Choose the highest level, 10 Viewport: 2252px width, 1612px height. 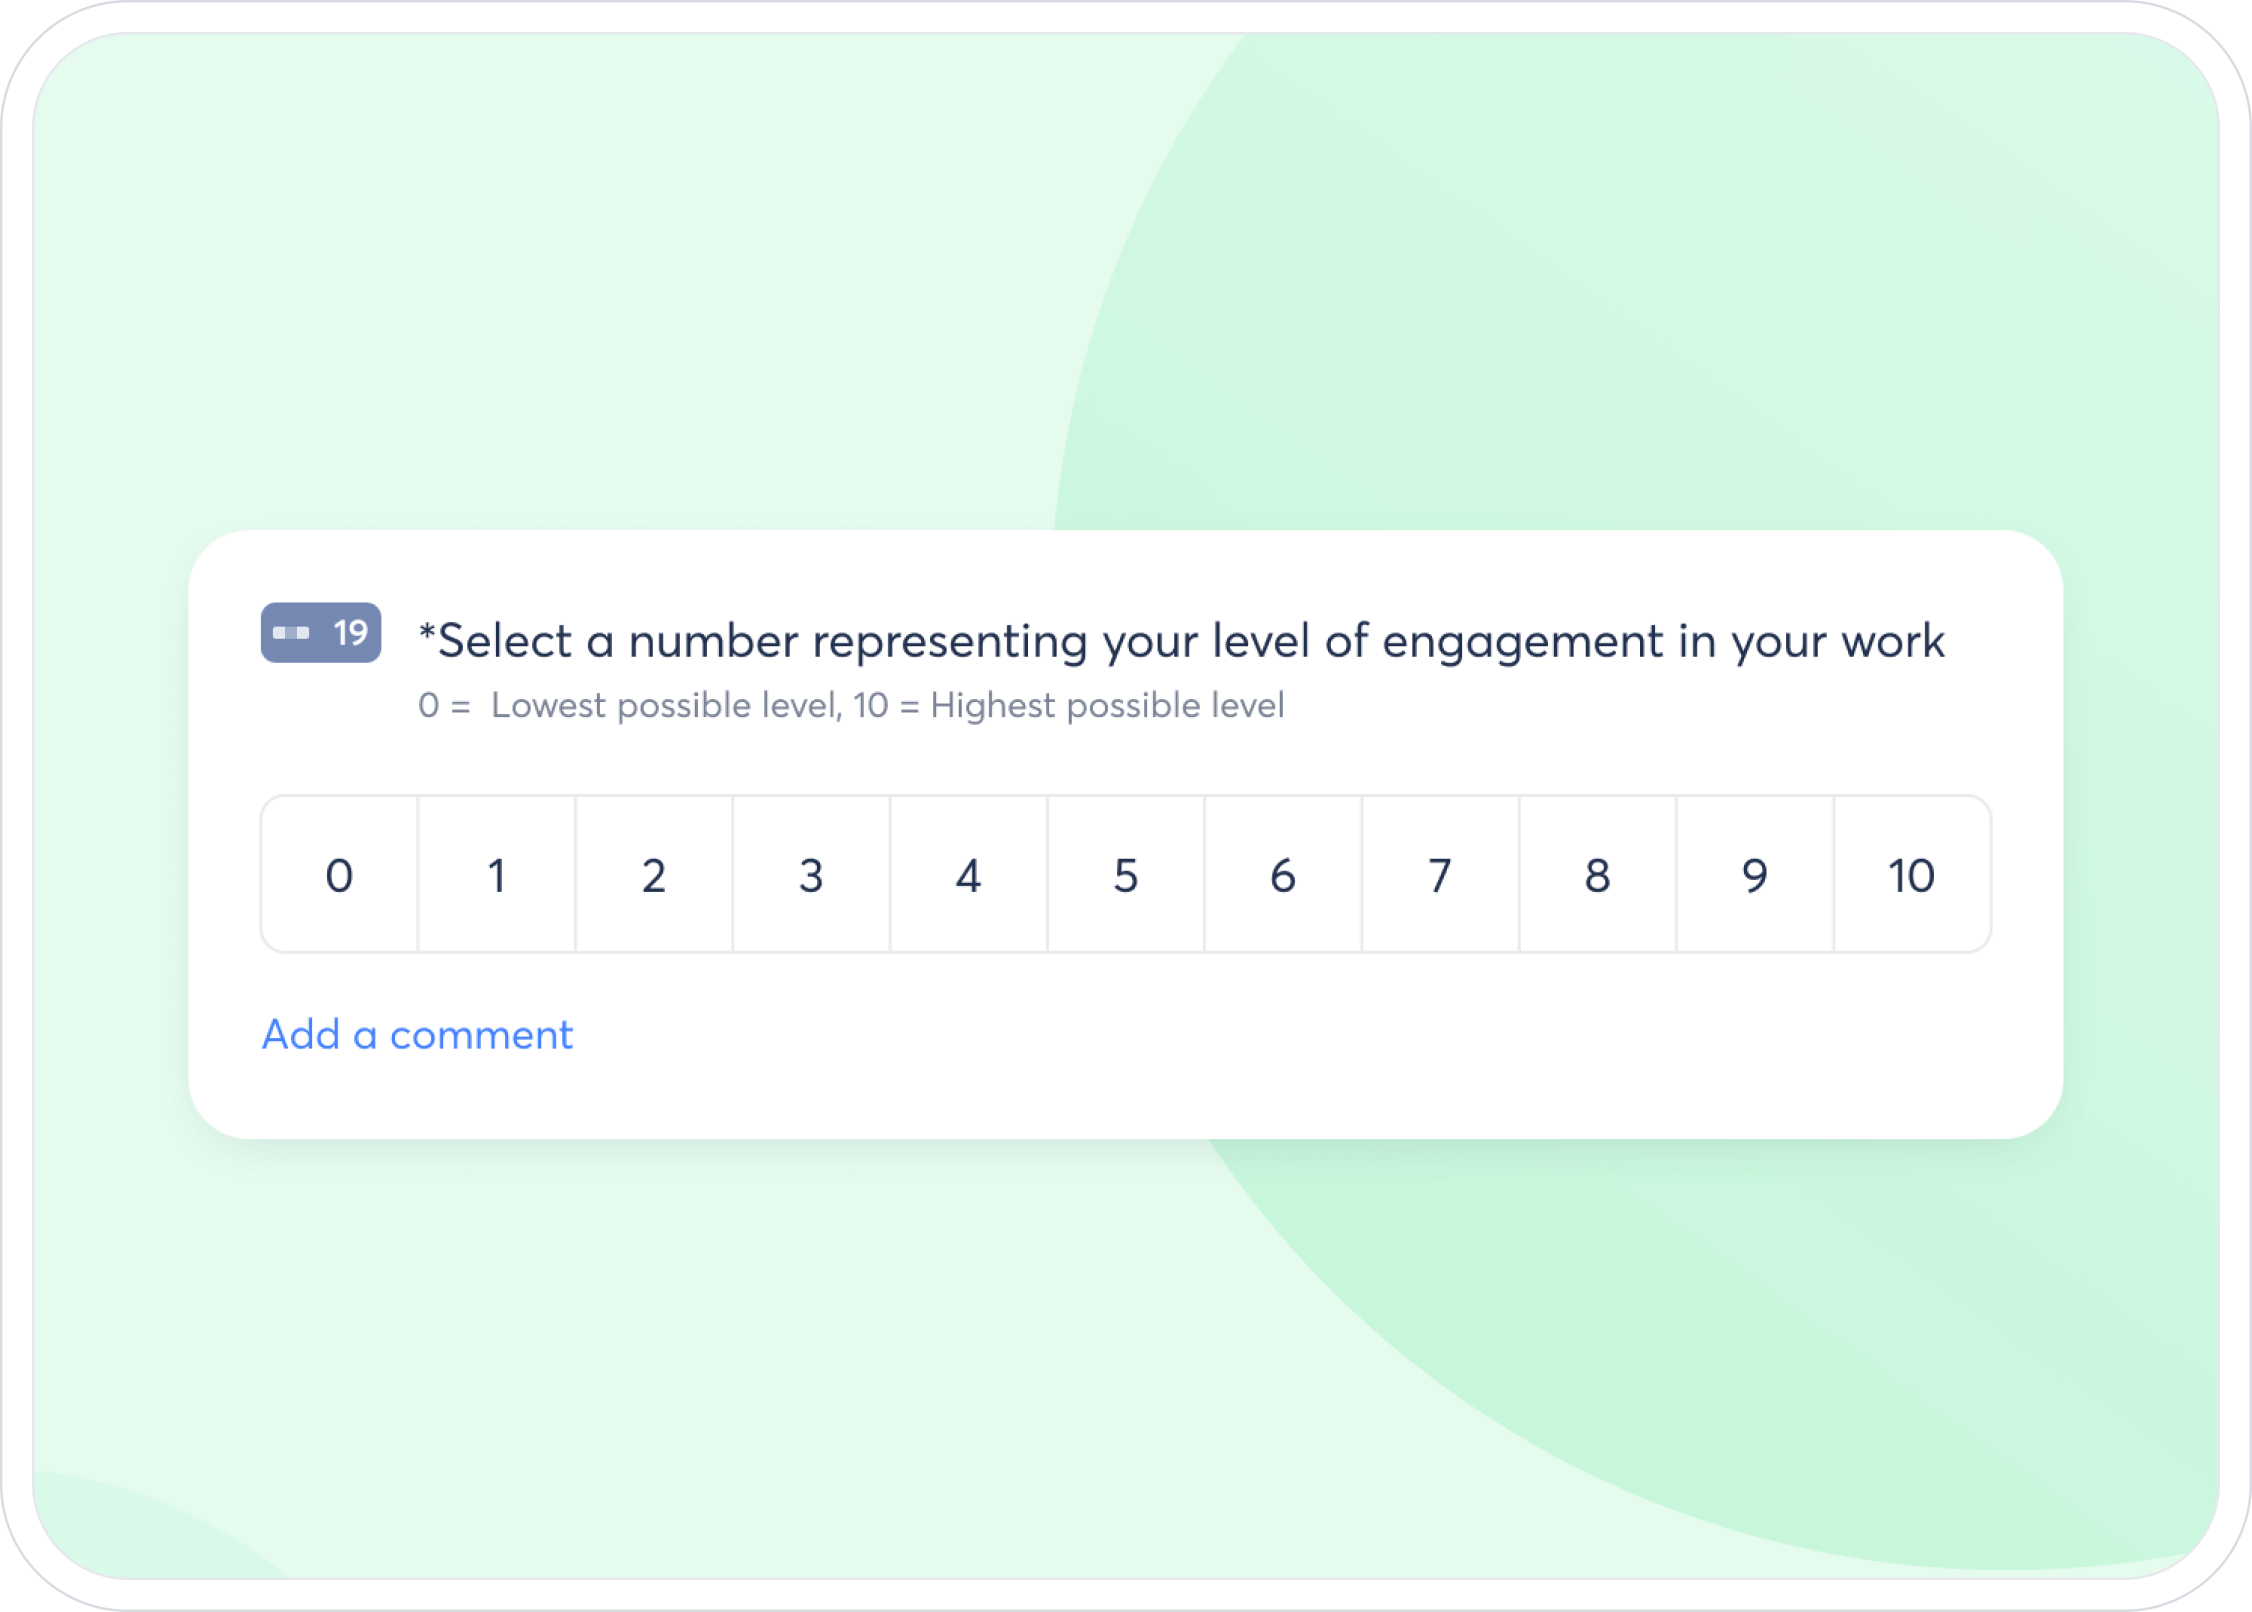[x=1912, y=875]
